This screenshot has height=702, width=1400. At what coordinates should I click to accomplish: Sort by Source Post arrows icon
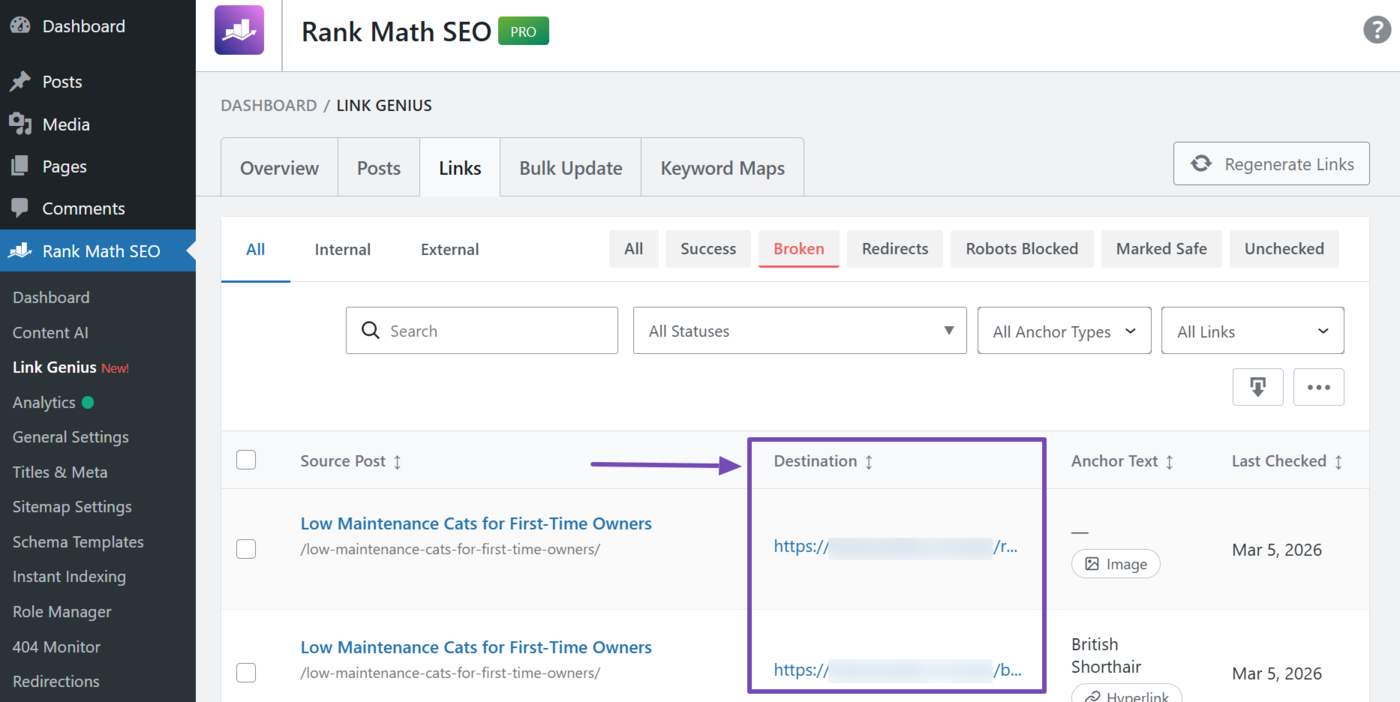(x=397, y=461)
